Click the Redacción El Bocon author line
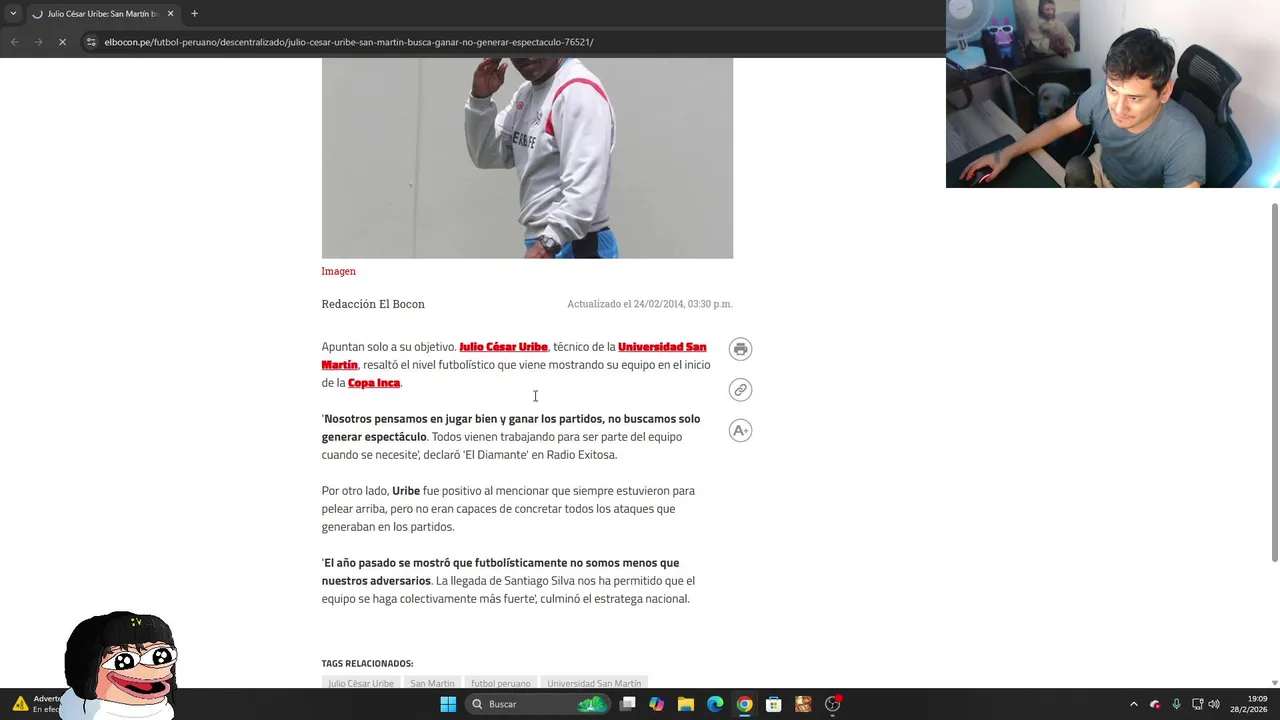 [373, 304]
